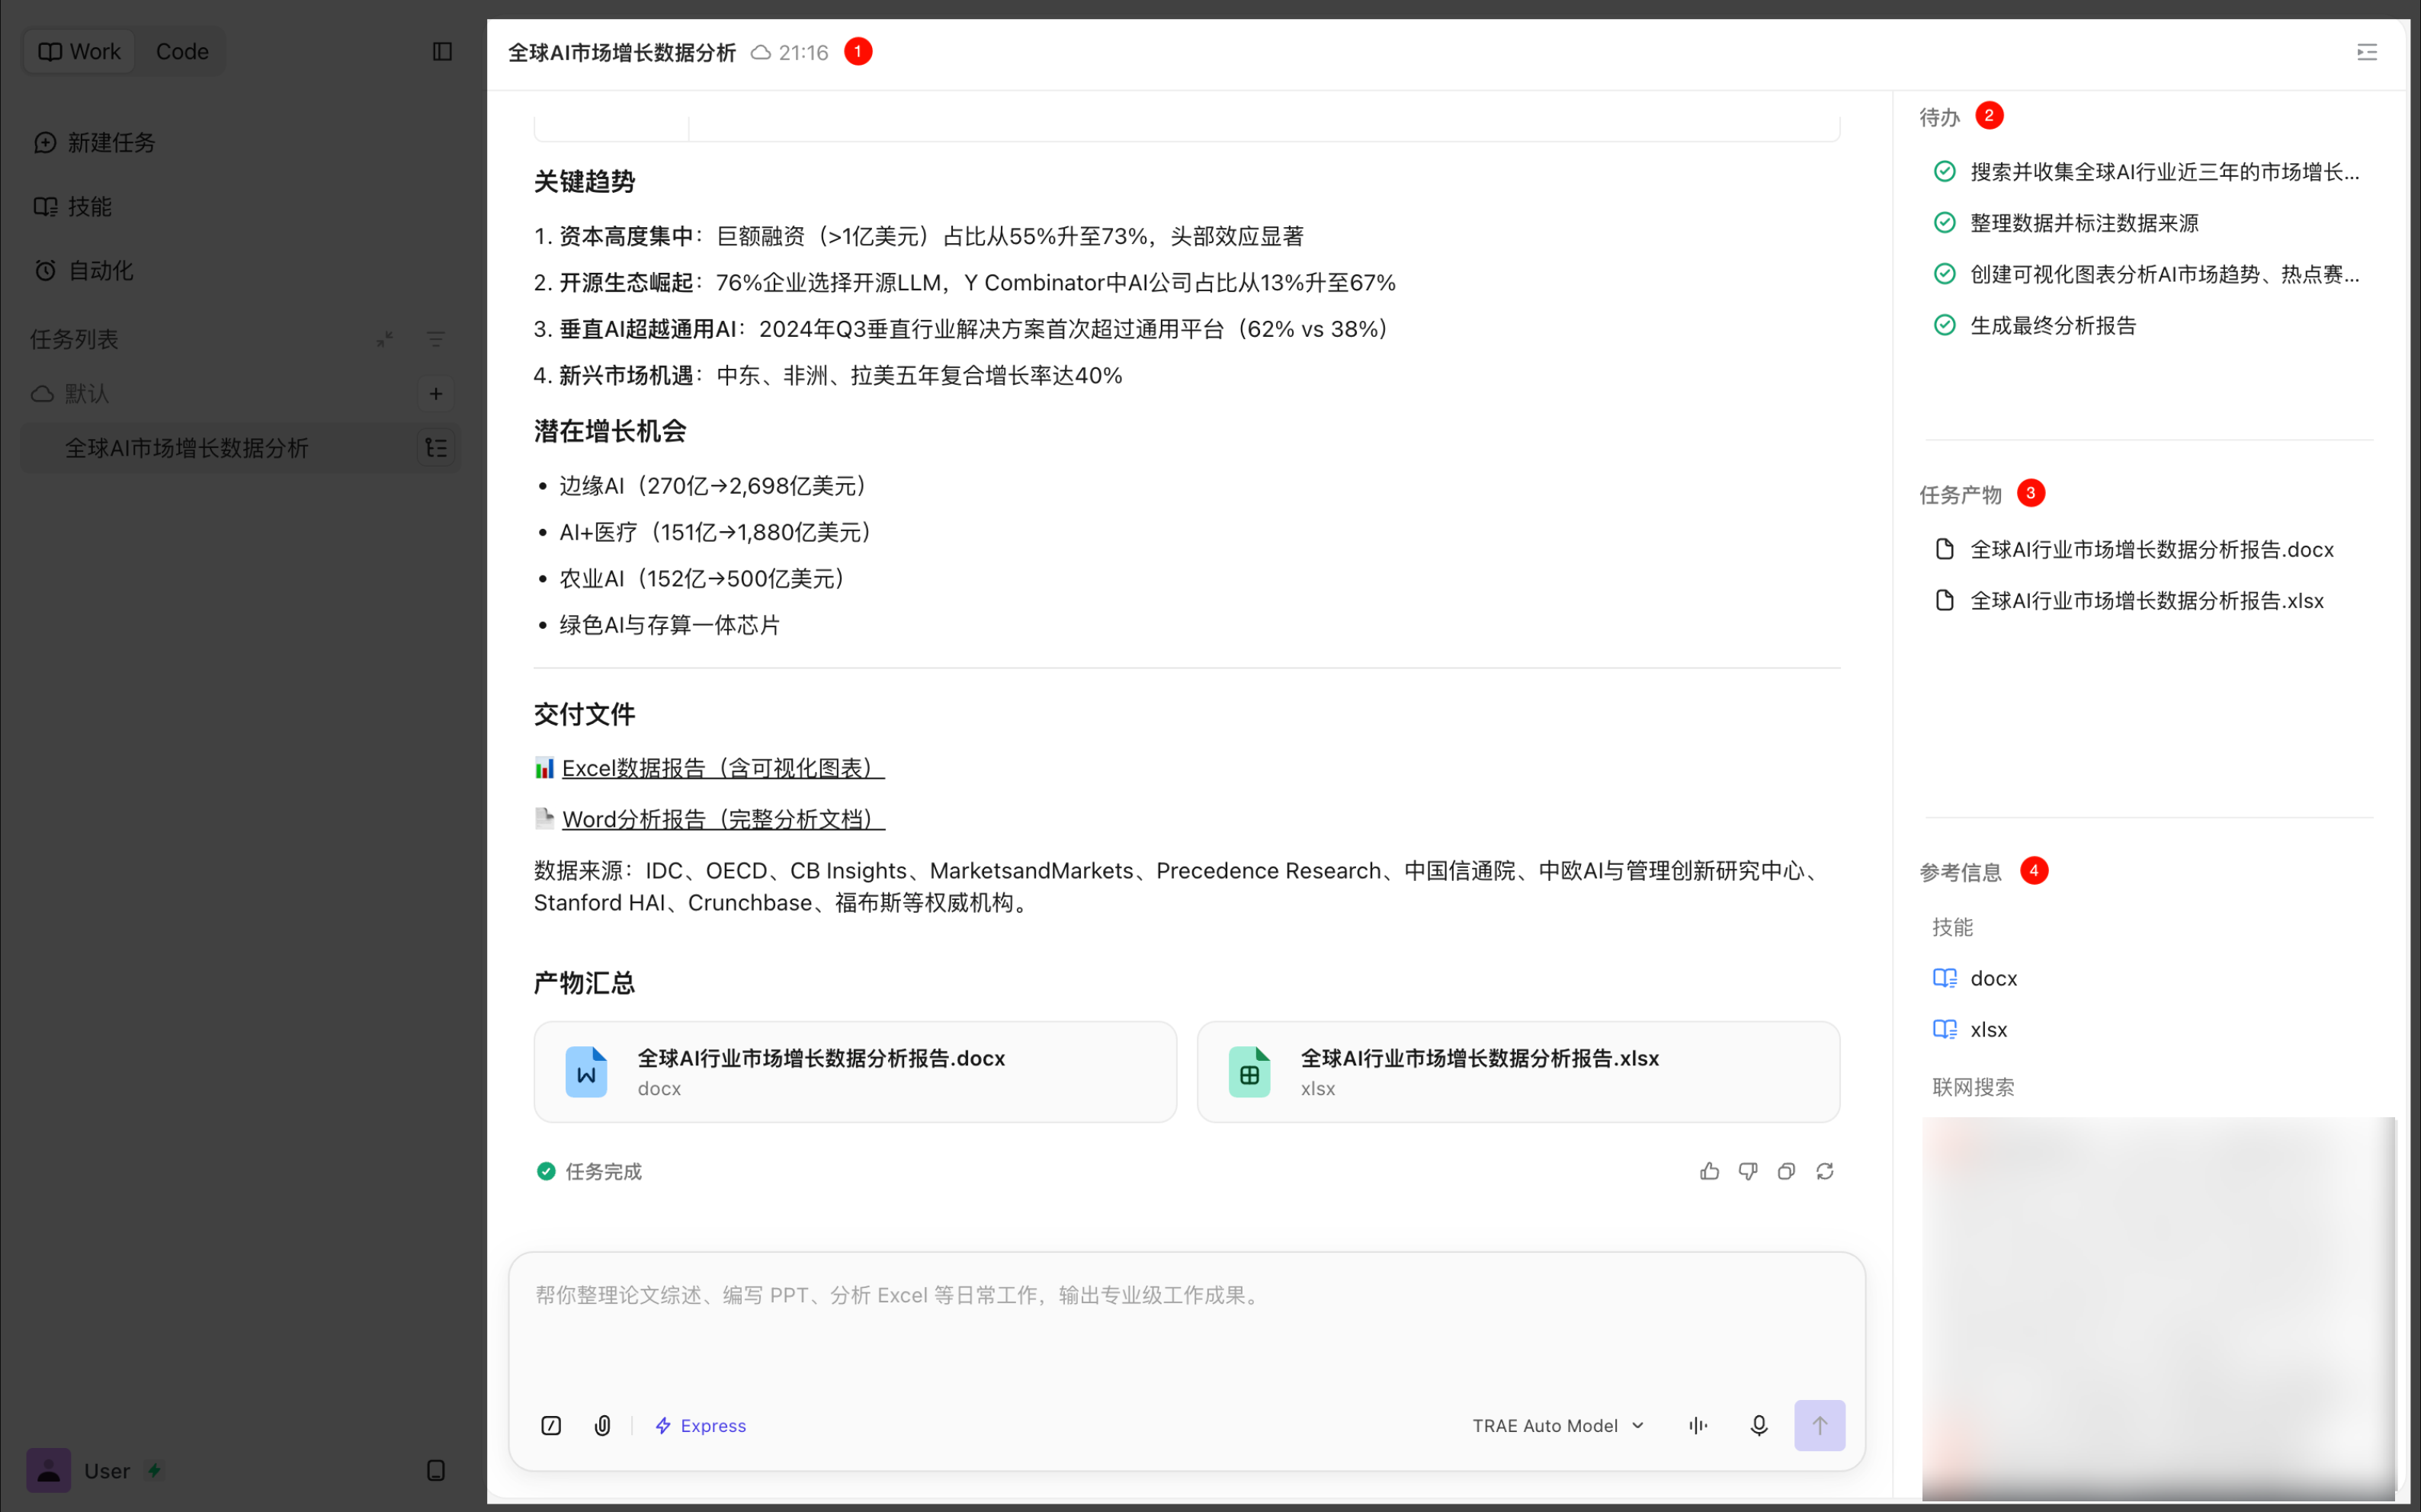Image resolution: width=2421 pixels, height=1512 pixels.
Task: Open the docx skill in 参考信息
Action: (1975, 978)
